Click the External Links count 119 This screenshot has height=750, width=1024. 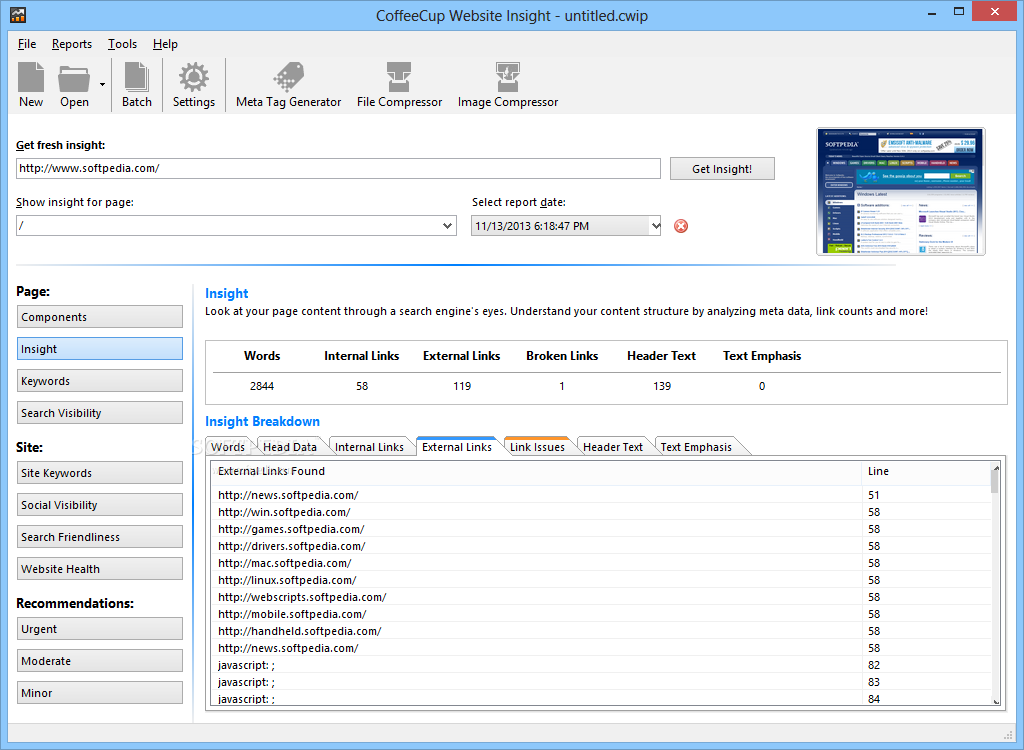pyautogui.click(x=462, y=386)
